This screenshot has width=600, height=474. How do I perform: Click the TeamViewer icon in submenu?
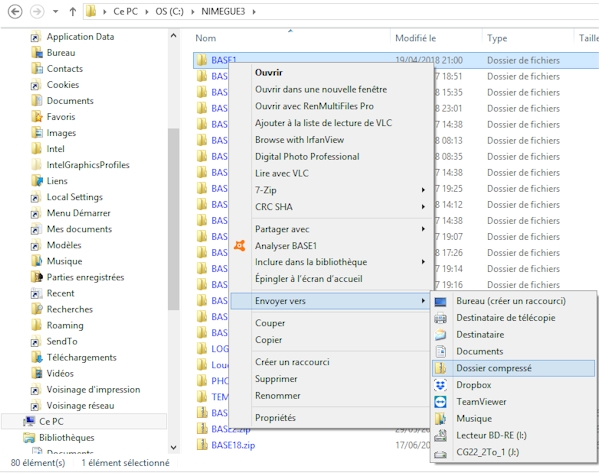click(x=441, y=402)
